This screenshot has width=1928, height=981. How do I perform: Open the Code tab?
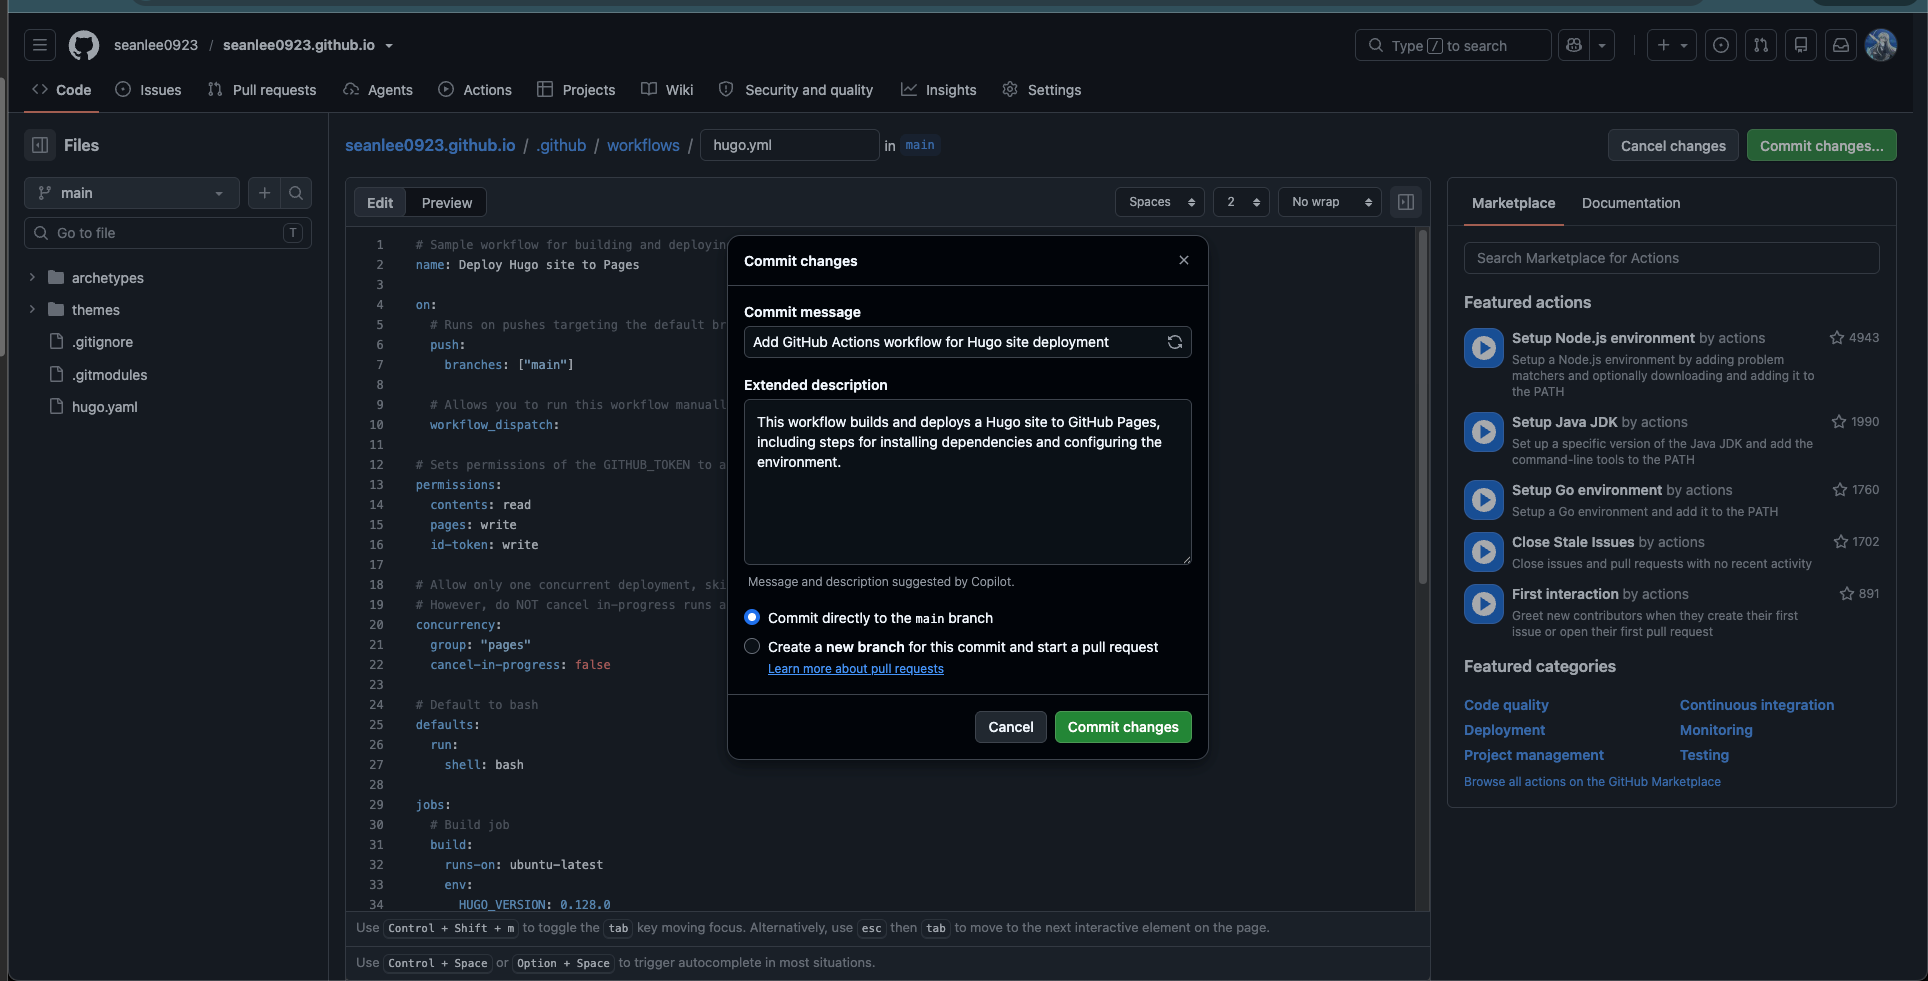pos(62,90)
